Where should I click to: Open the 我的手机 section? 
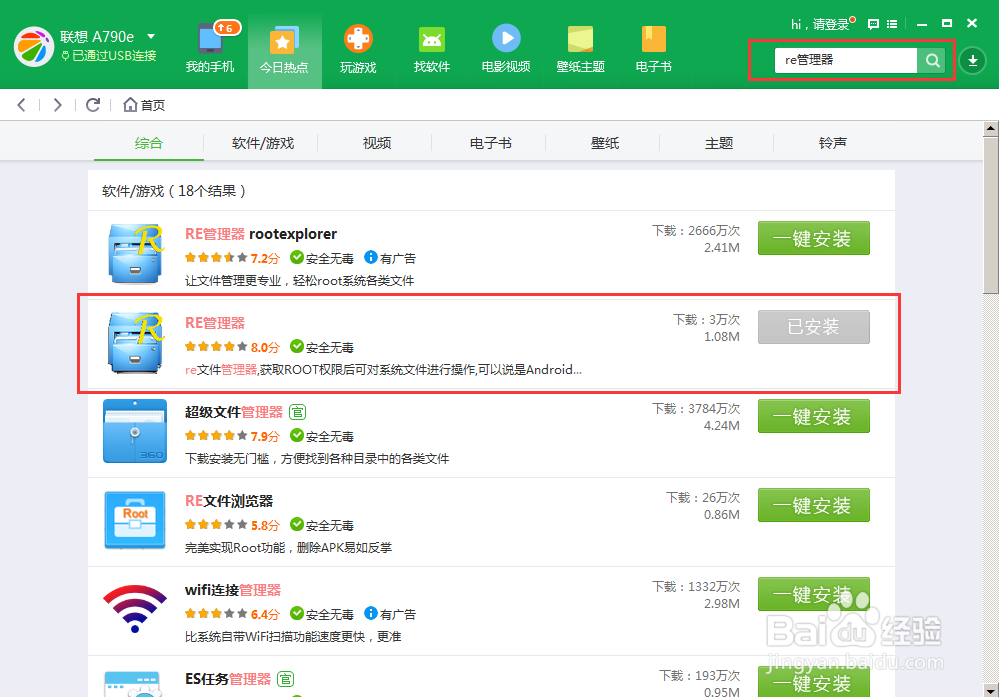[x=210, y=48]
